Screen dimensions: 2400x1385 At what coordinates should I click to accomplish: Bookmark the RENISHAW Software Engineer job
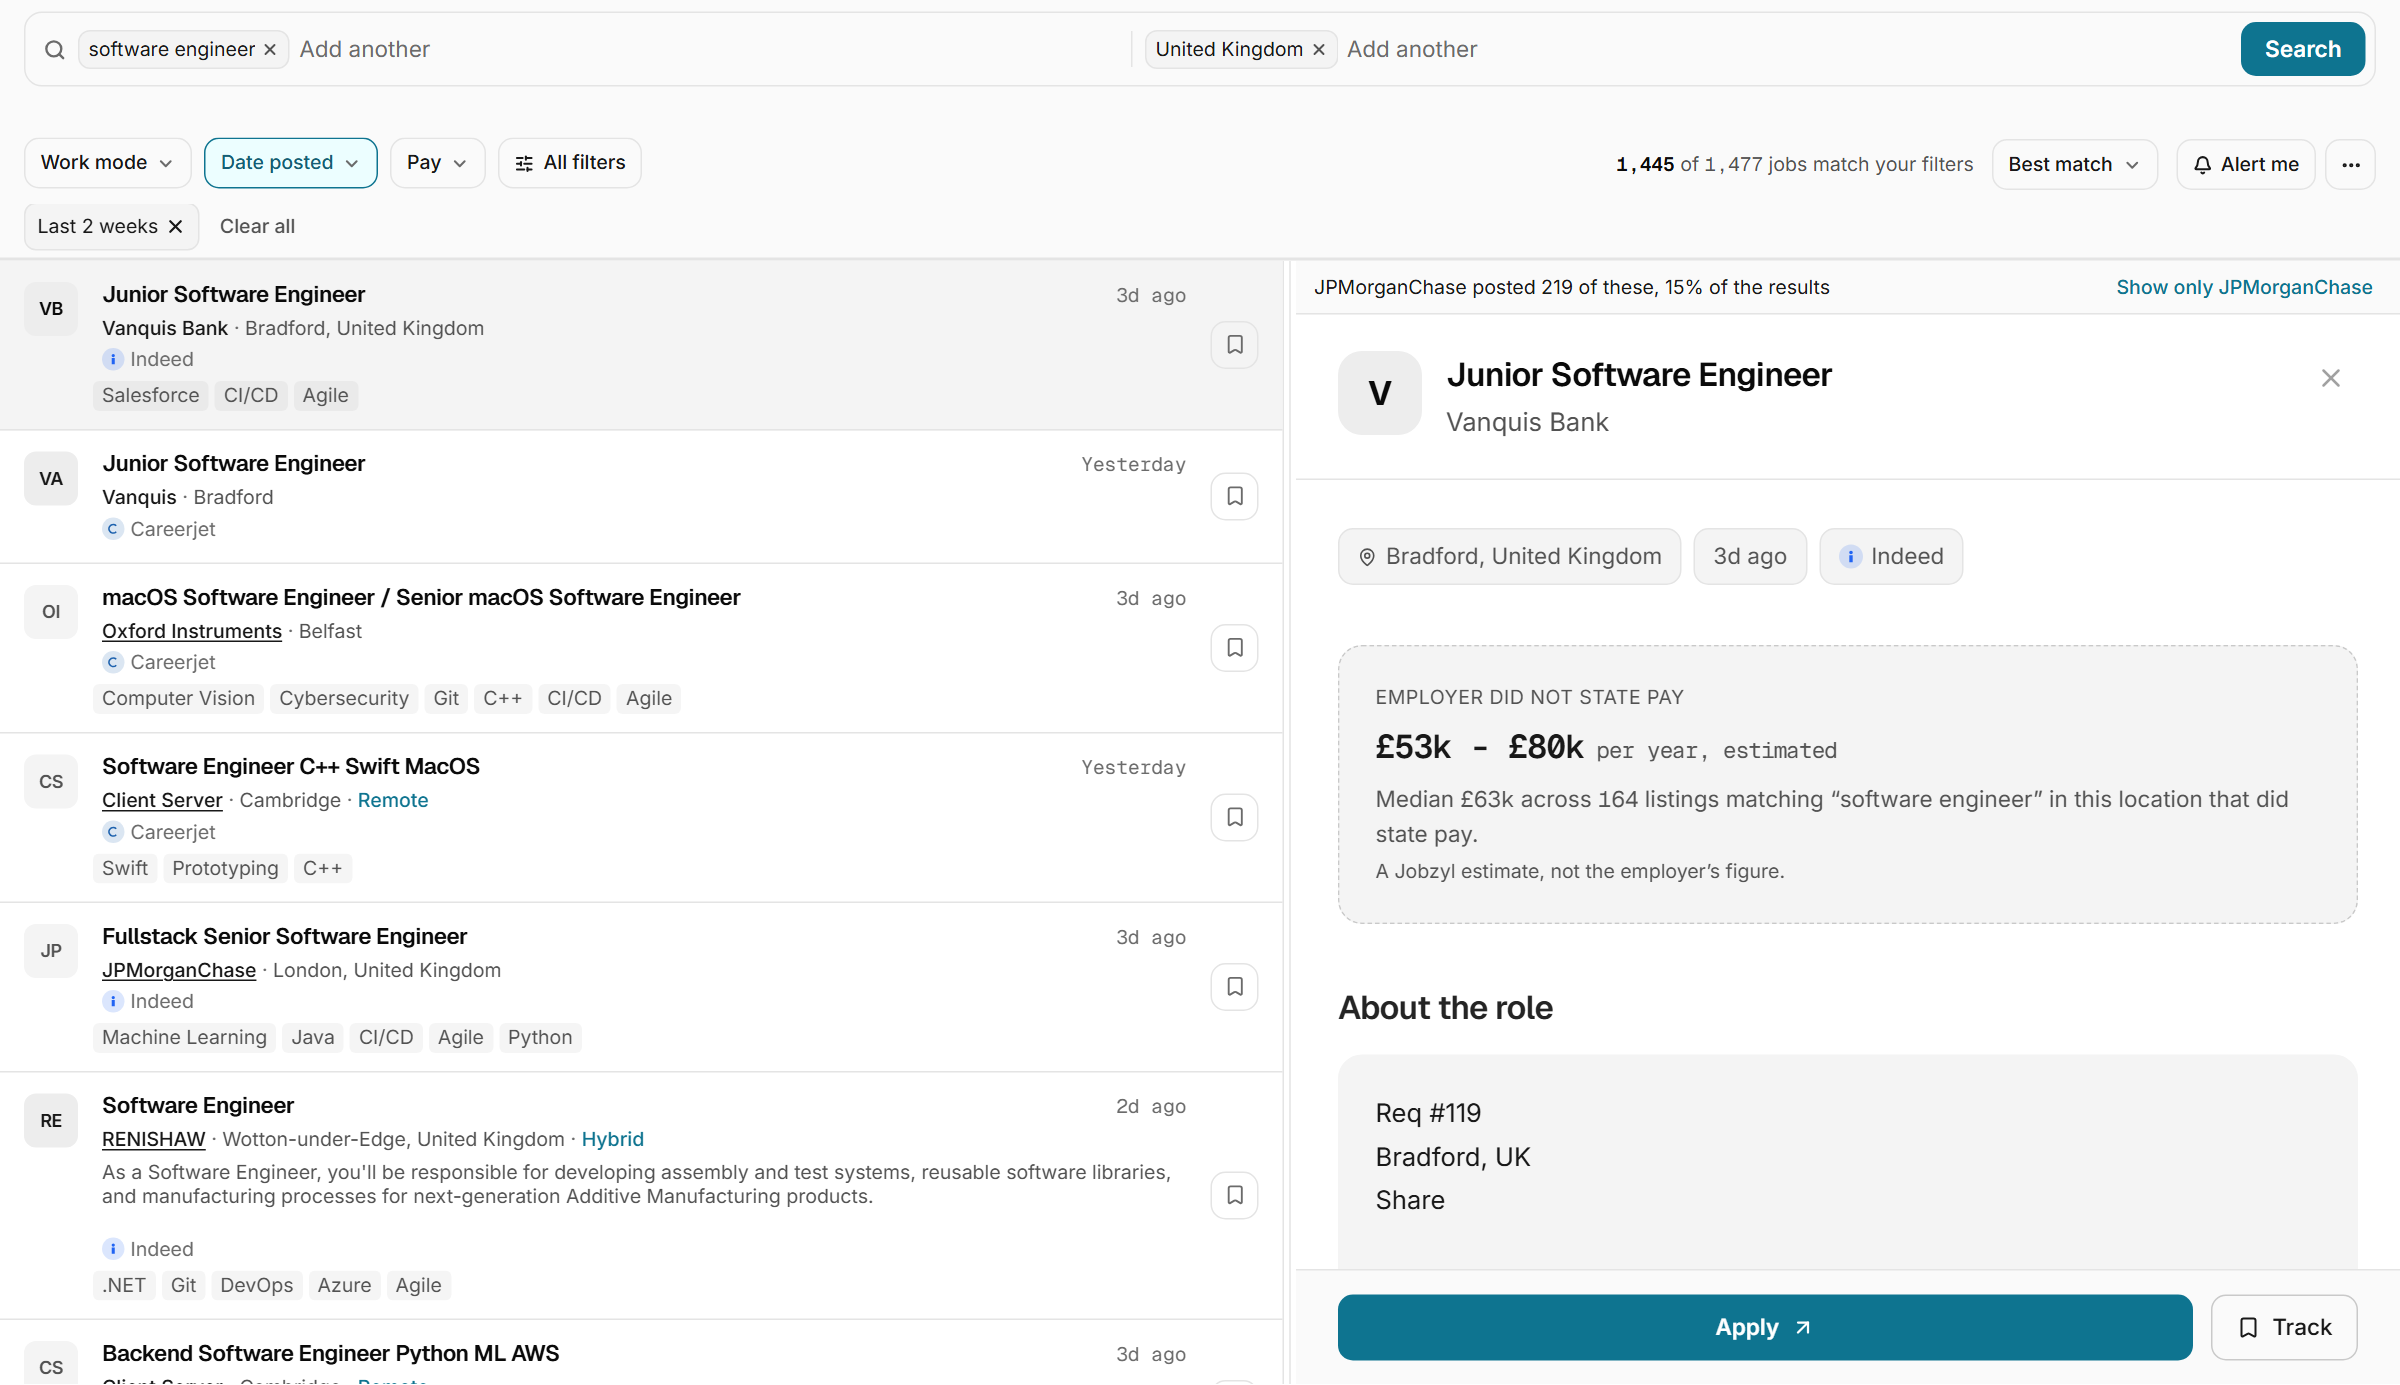[1235, 1195]
